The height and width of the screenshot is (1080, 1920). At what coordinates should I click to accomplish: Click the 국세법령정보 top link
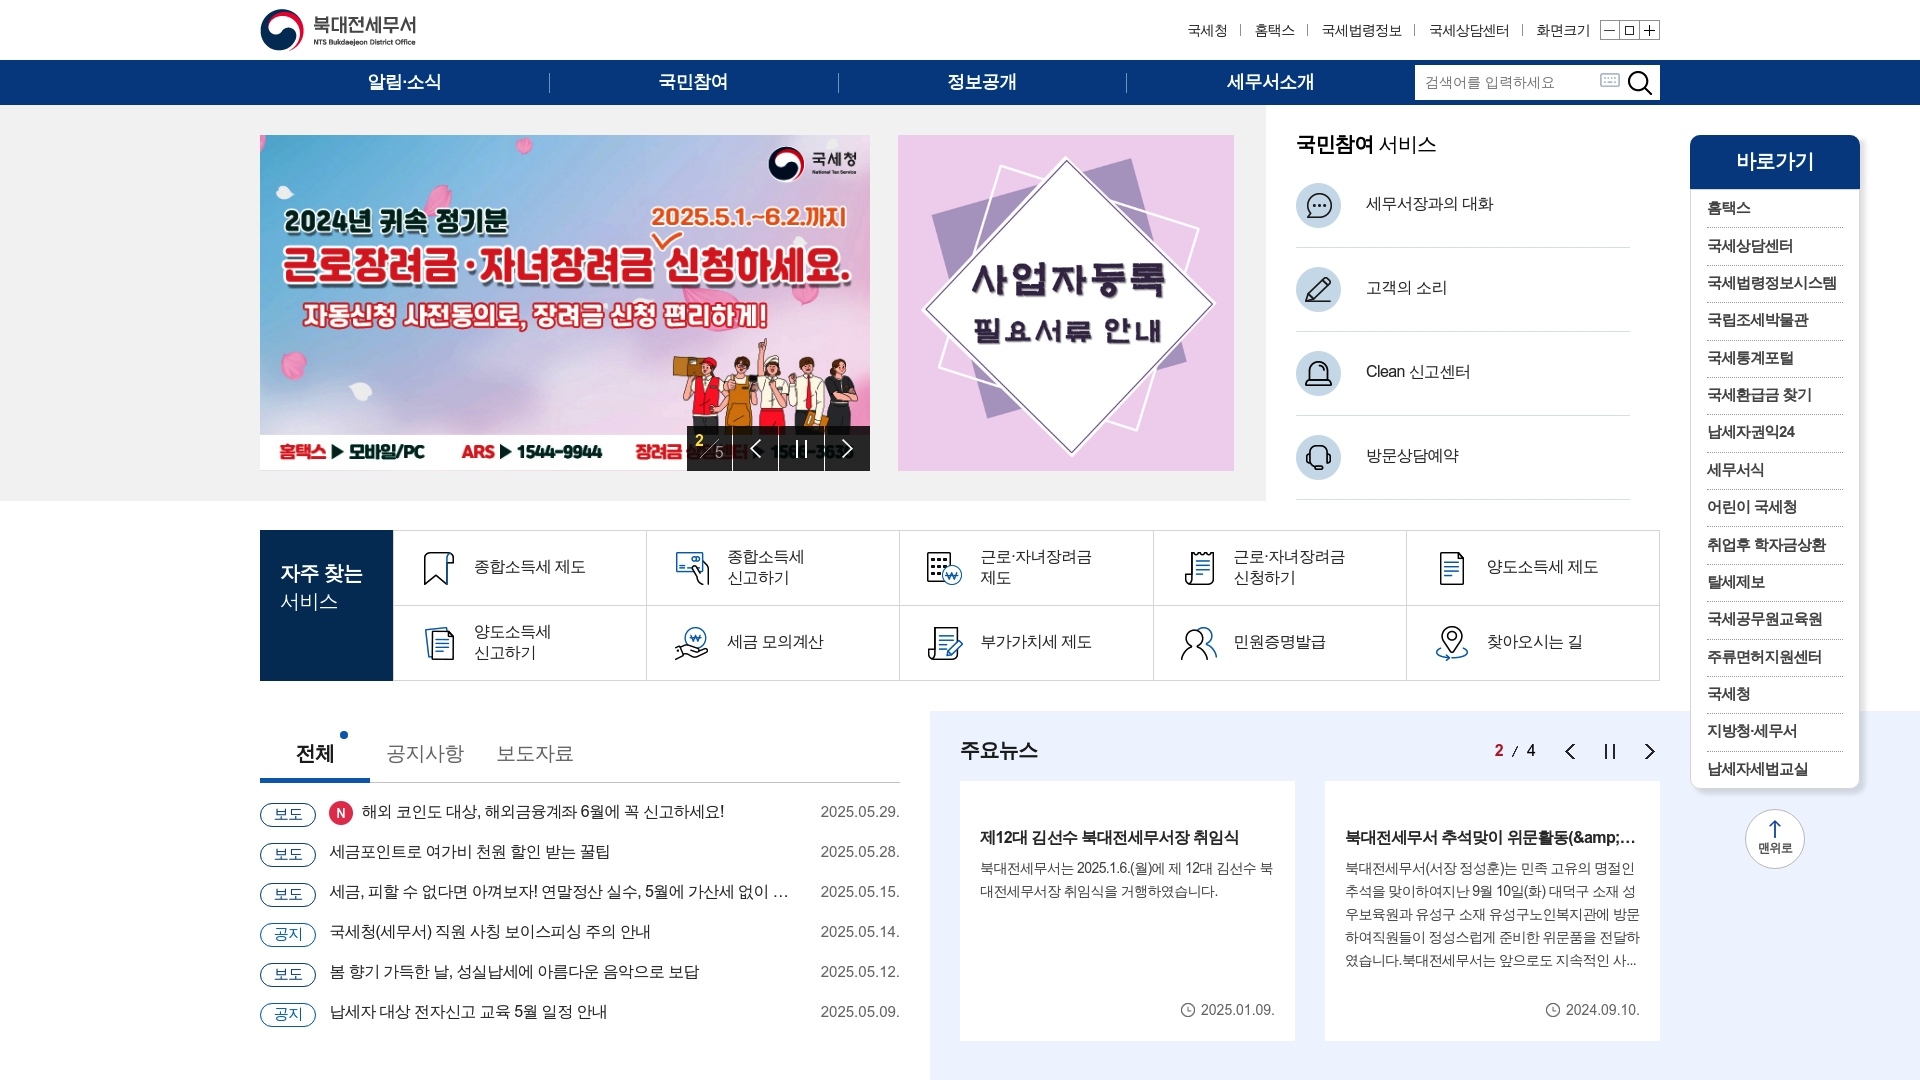click(x=1361, y=30)
